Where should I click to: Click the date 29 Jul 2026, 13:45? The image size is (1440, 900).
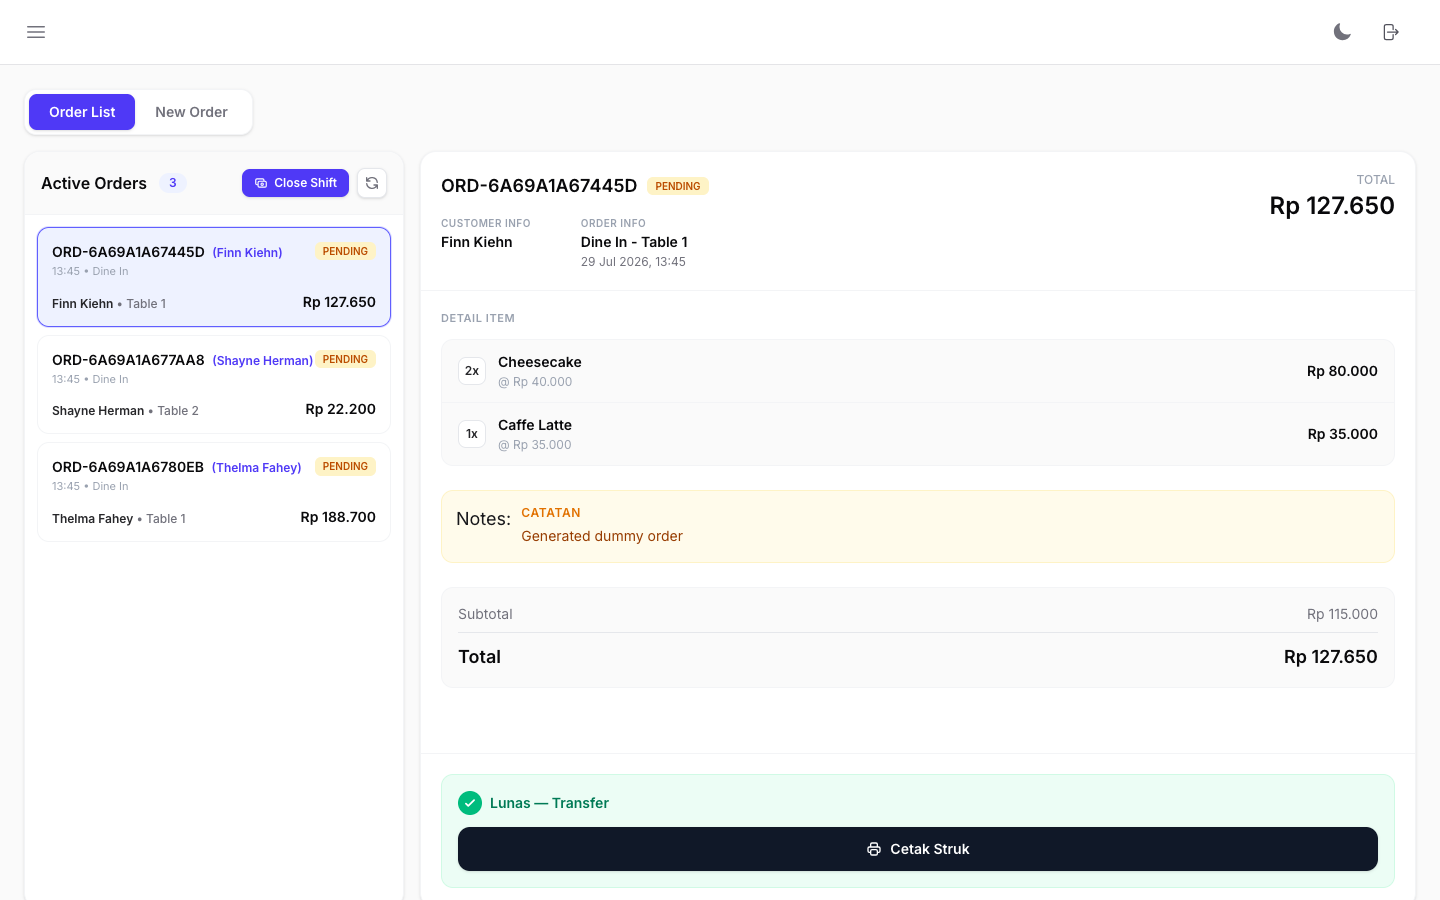click(x=633, y=262)
